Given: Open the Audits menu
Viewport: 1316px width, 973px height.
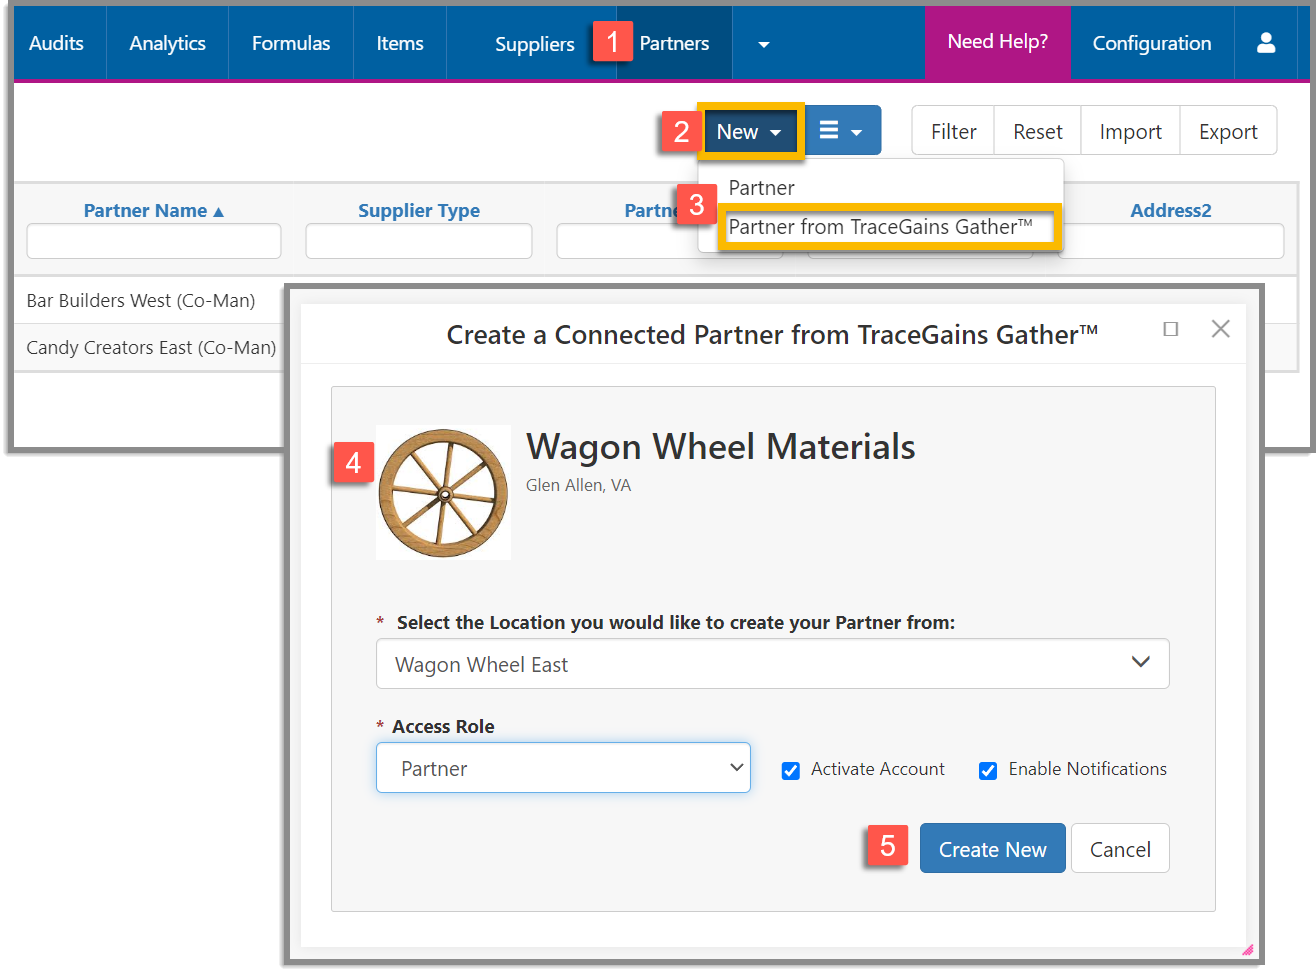Looking at the screenshot, I should (57, 43).
